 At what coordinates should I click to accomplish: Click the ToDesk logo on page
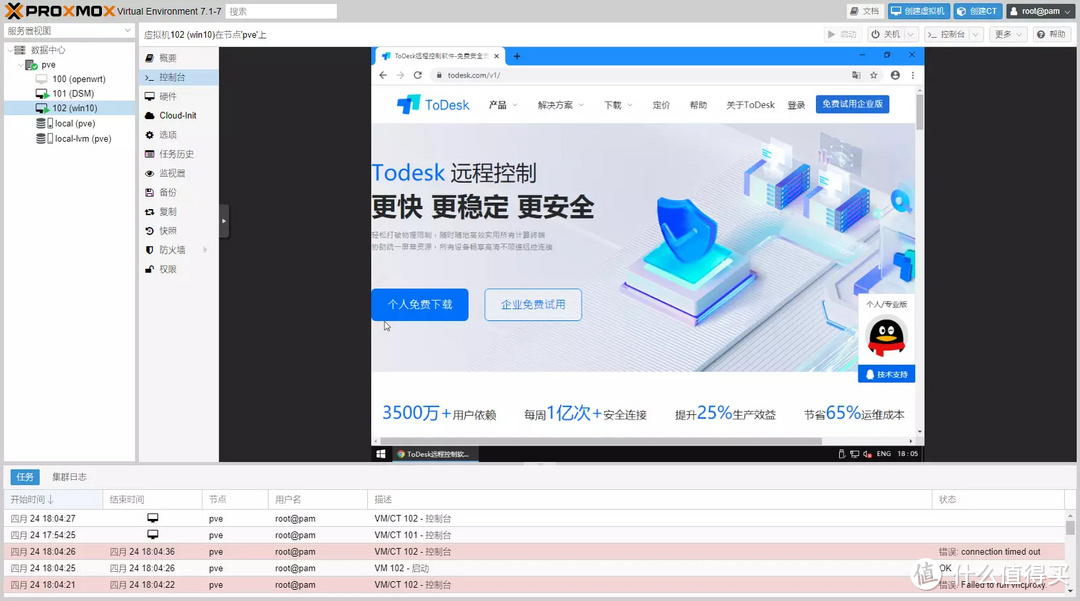pos(433,105)
